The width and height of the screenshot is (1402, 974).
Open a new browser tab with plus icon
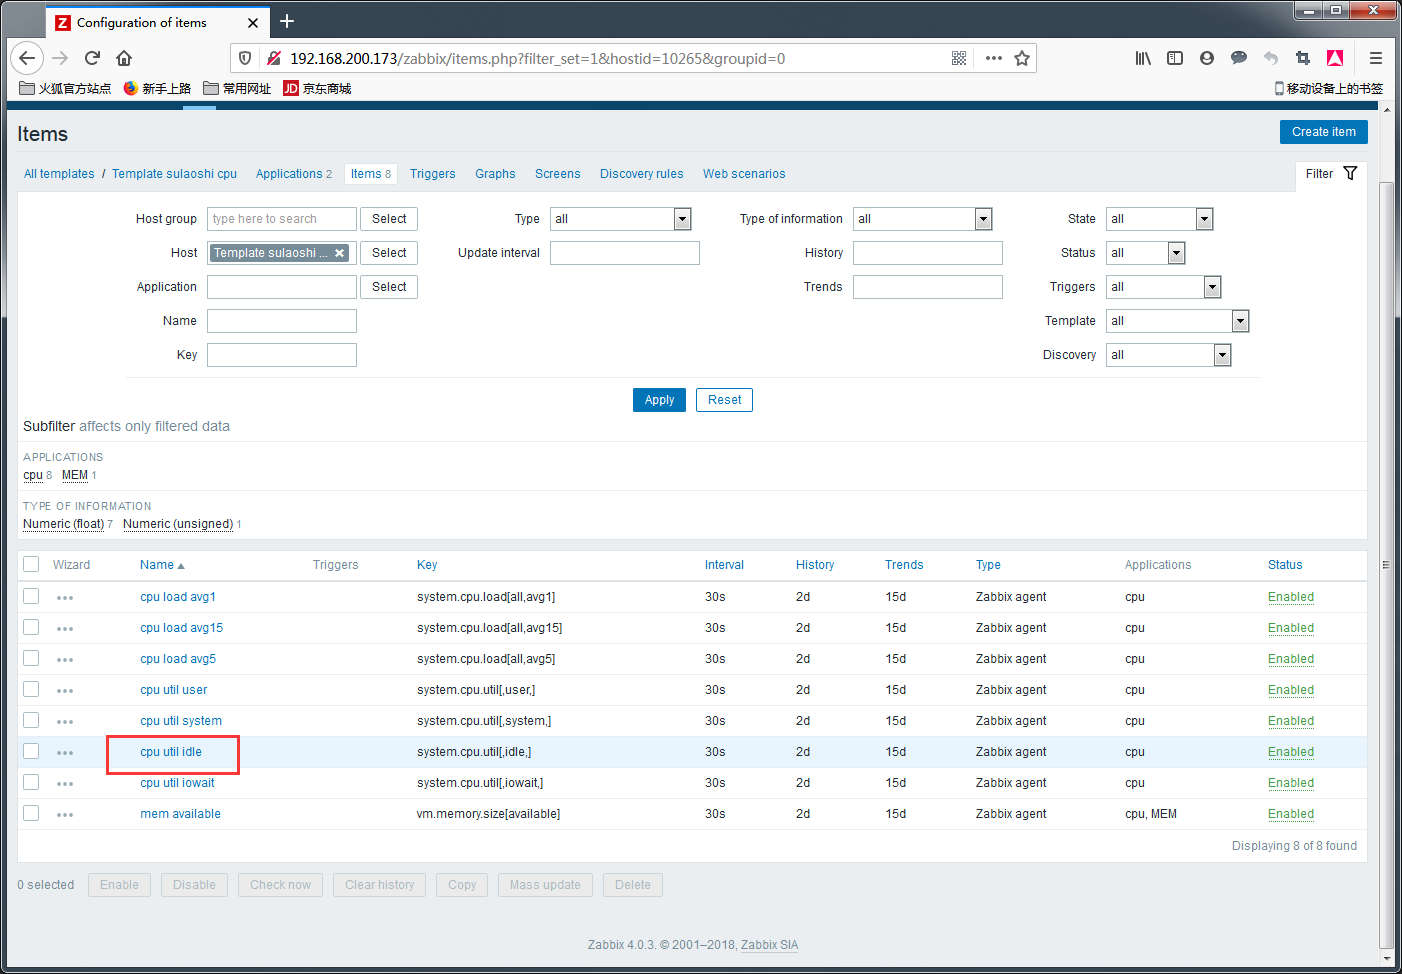coord(287,21)
